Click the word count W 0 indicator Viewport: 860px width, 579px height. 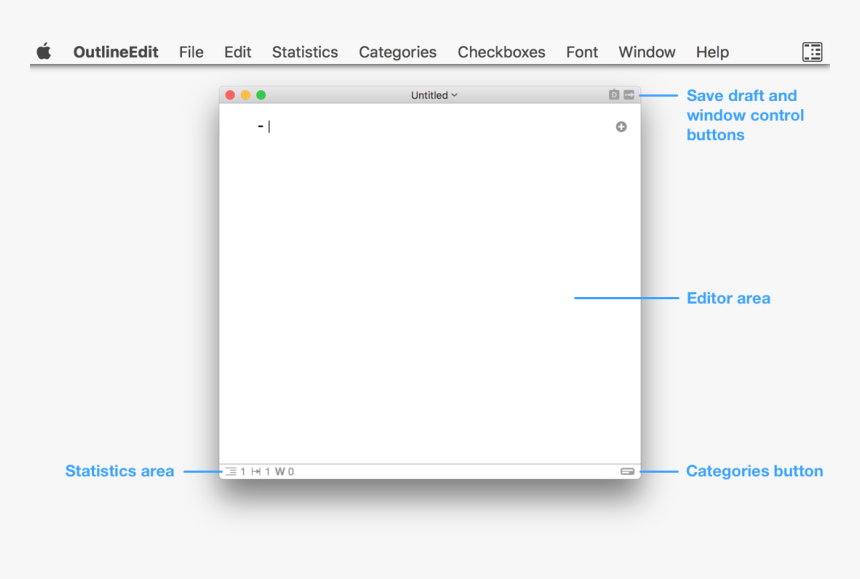click(287, 470)
